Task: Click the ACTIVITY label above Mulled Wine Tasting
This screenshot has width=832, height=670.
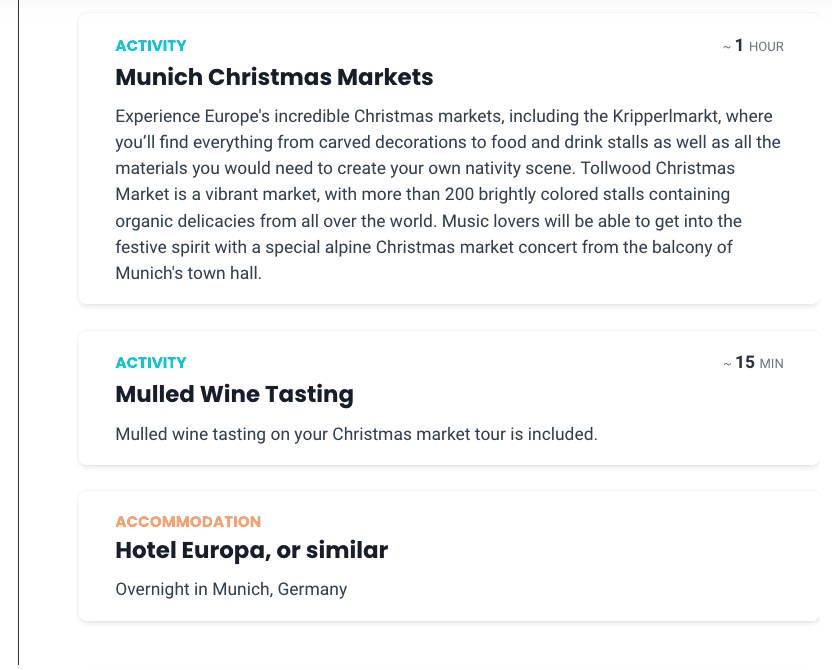Action: point(151,363)
